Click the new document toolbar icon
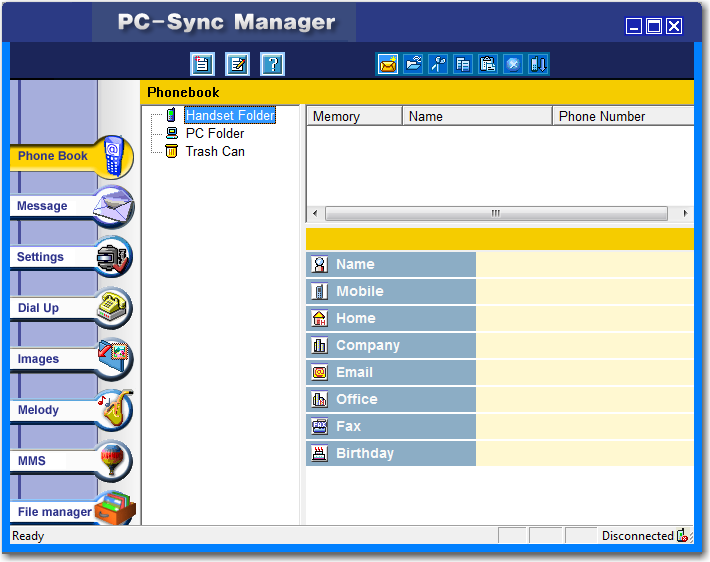Screen dimensions: 710x562 (203, 65)
